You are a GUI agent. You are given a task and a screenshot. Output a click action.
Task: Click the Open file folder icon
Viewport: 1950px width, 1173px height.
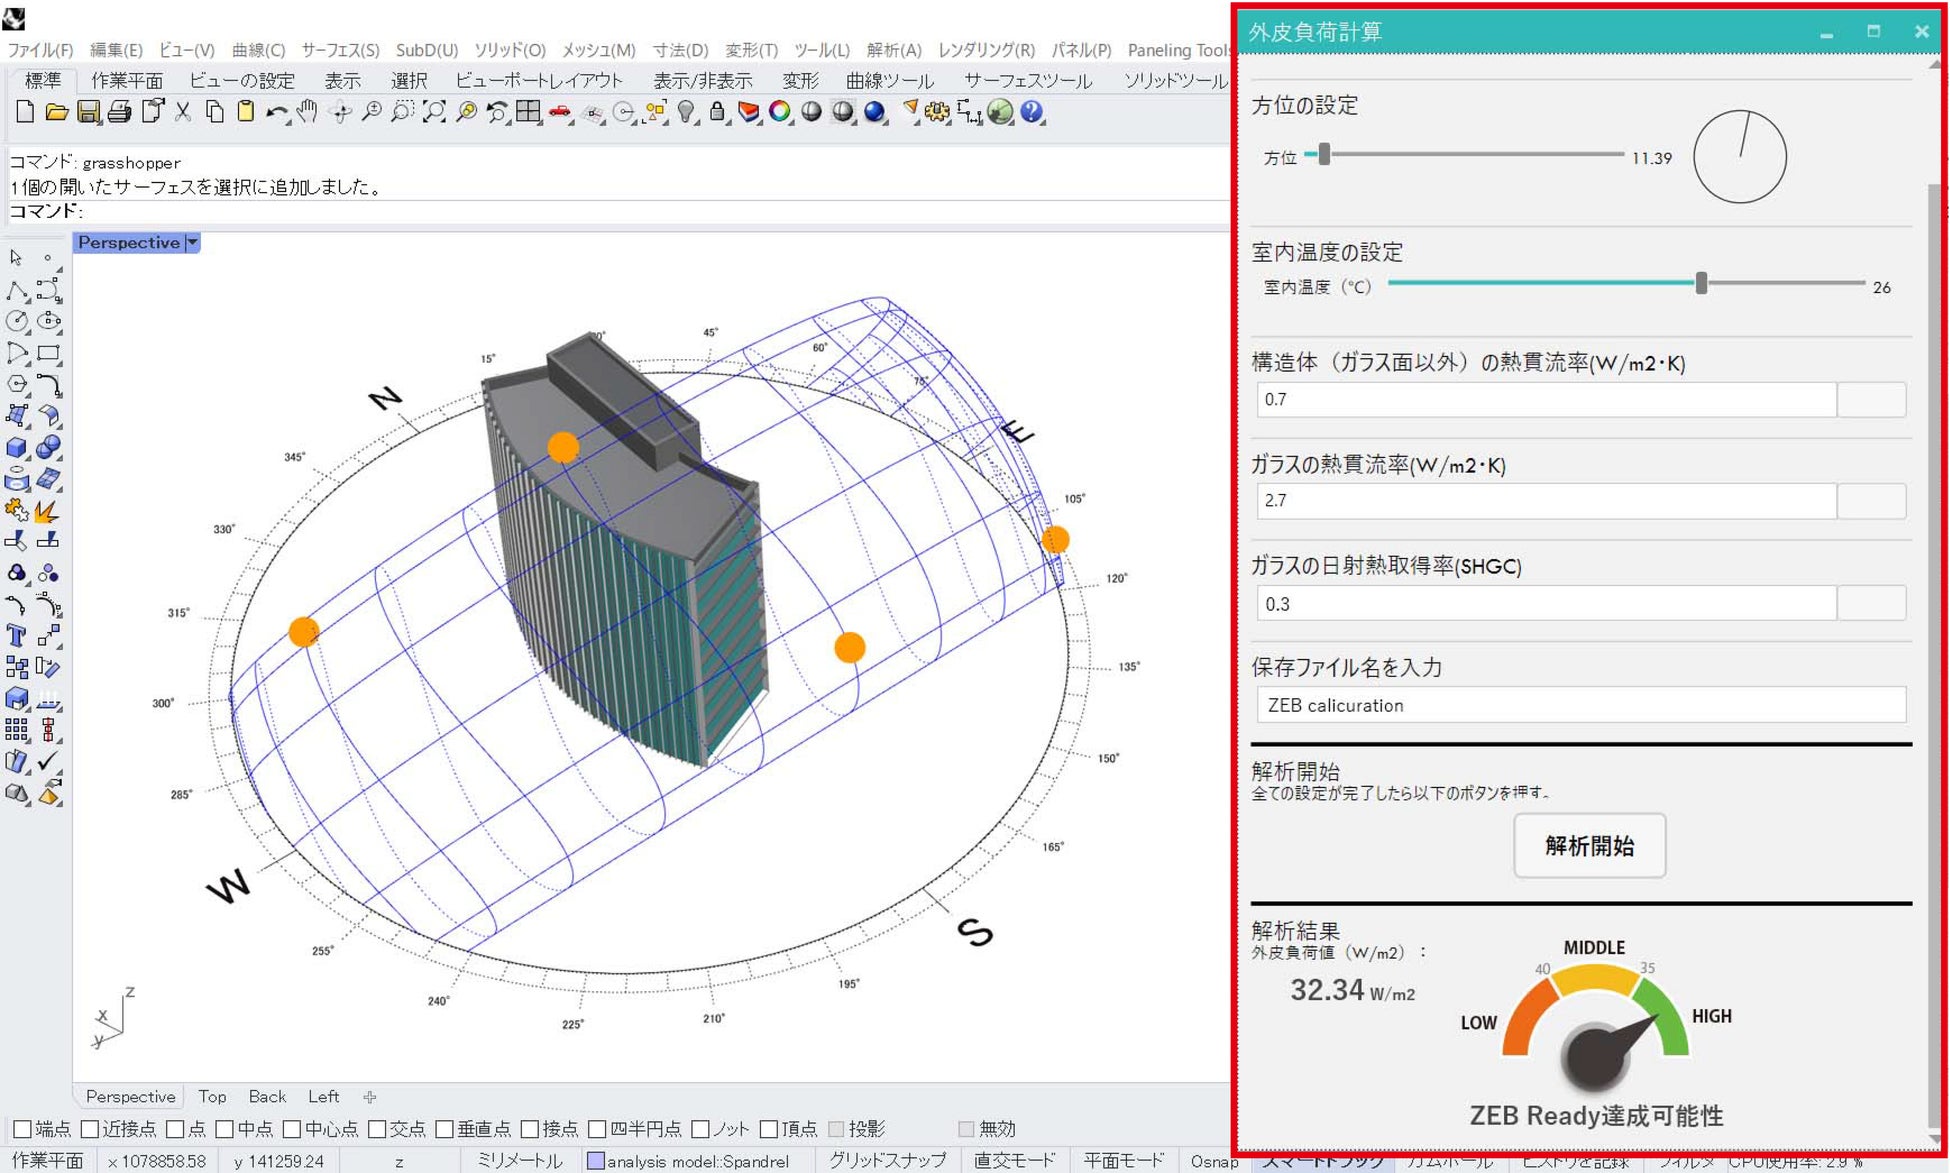click(x=57, y=112)
